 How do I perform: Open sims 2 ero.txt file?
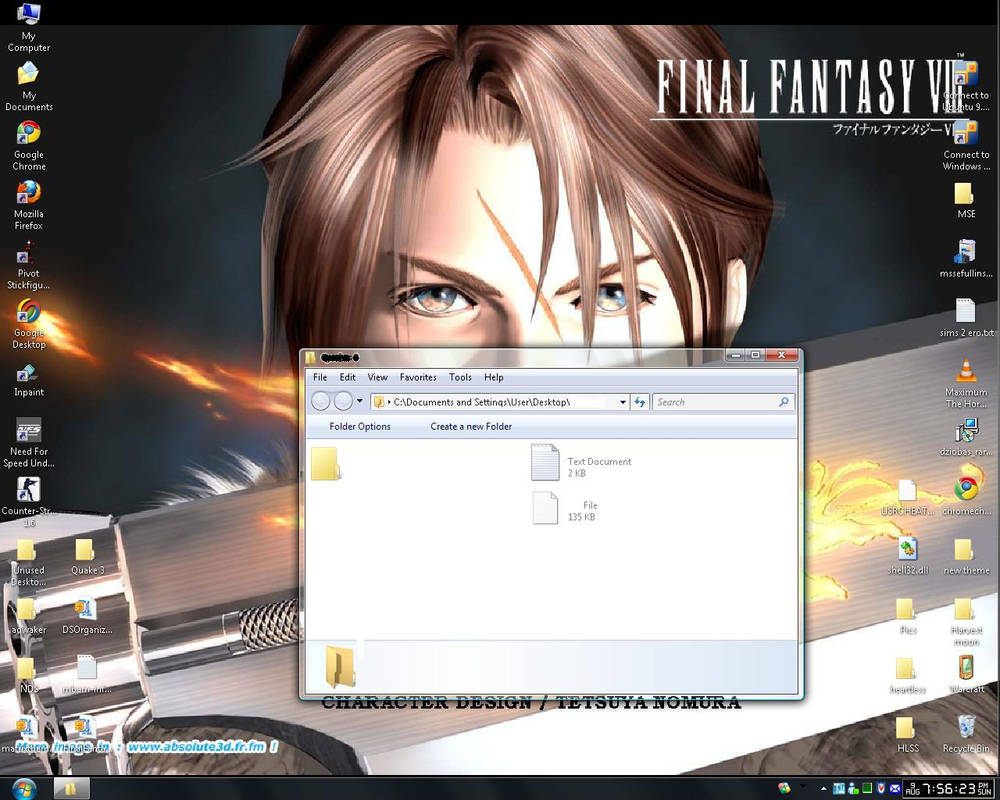966,318
